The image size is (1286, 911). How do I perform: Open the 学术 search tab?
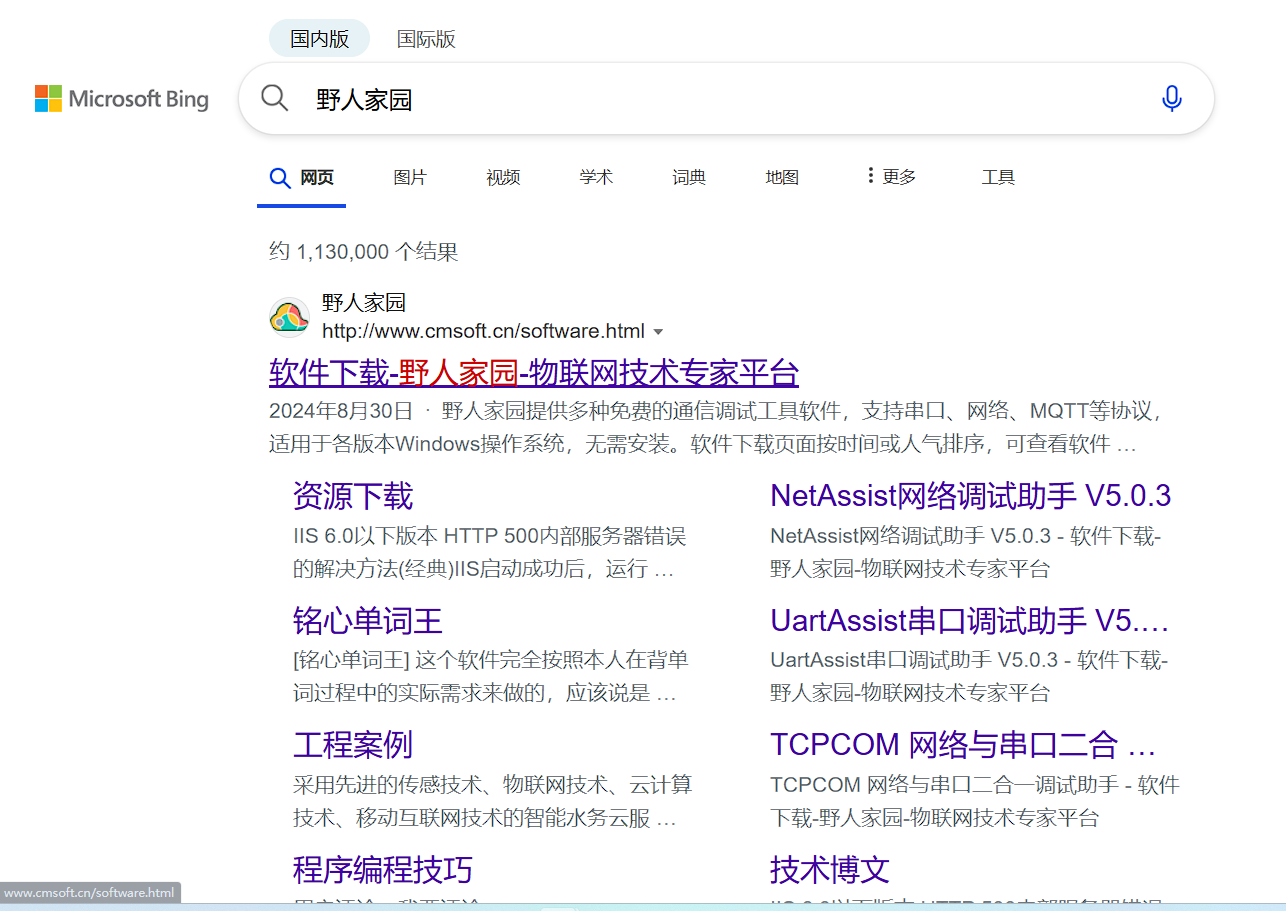(x=596, y=178)
